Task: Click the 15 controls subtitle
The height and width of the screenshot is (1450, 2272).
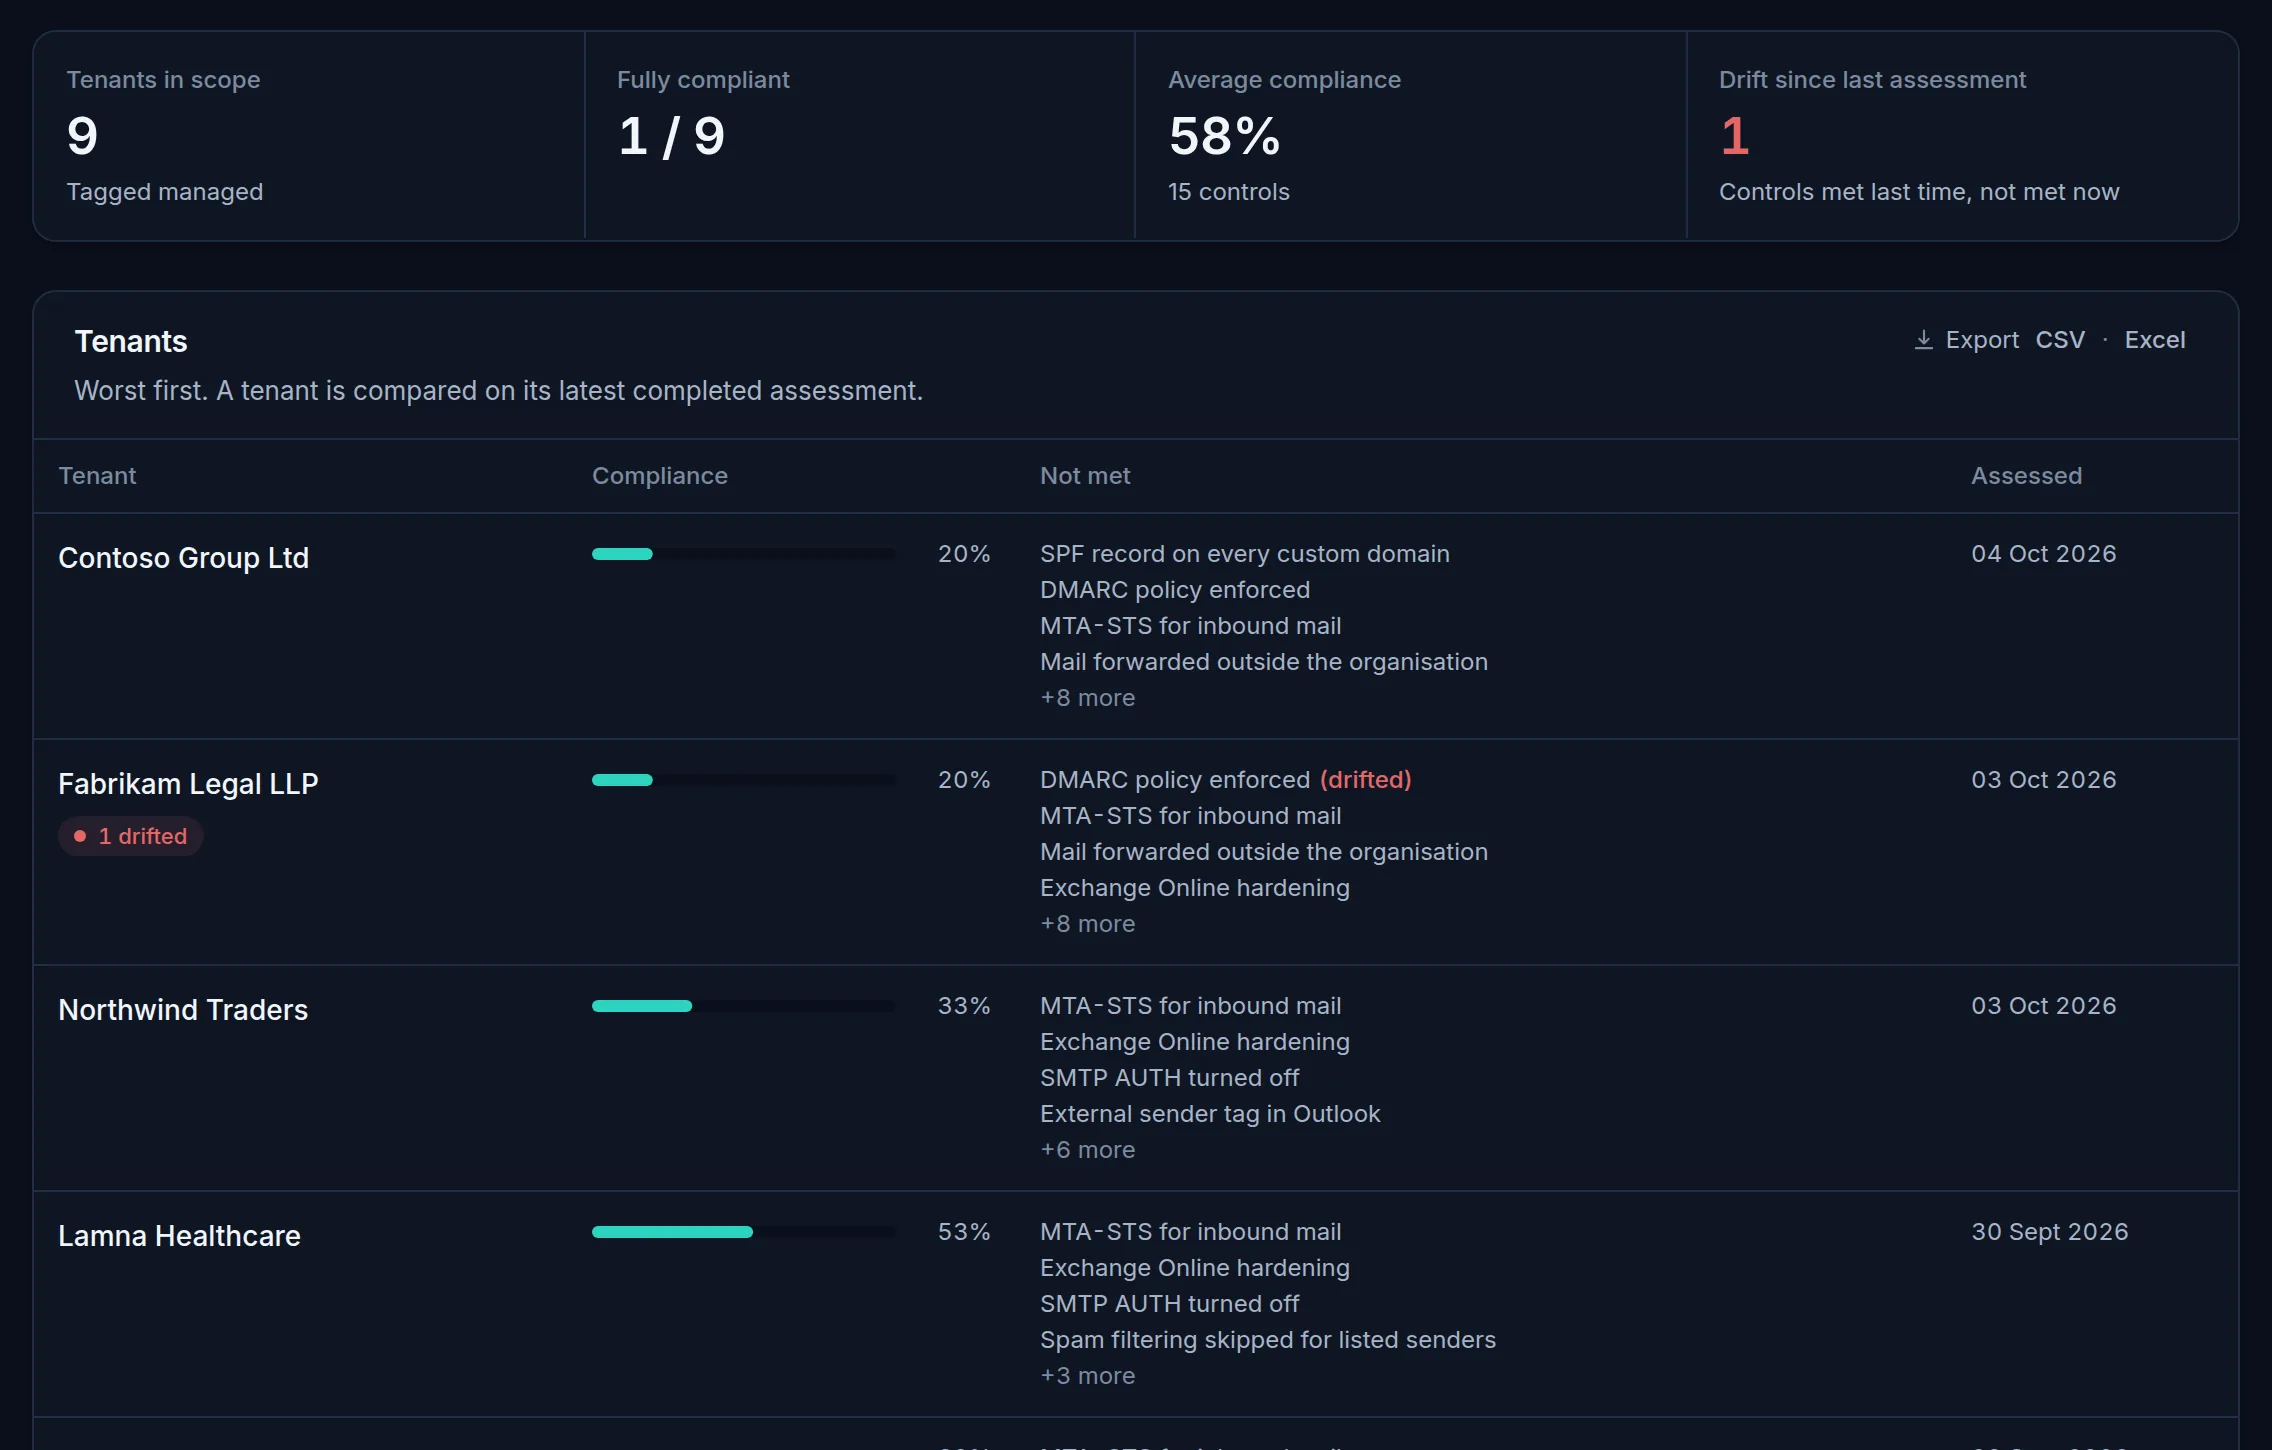Action: (x=1228, y=192)
